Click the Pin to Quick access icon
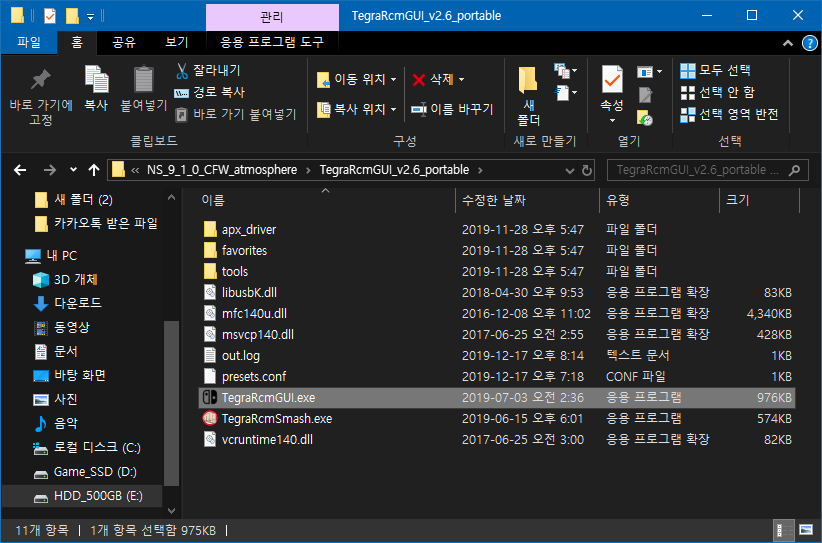 click(x=40, y=80)
